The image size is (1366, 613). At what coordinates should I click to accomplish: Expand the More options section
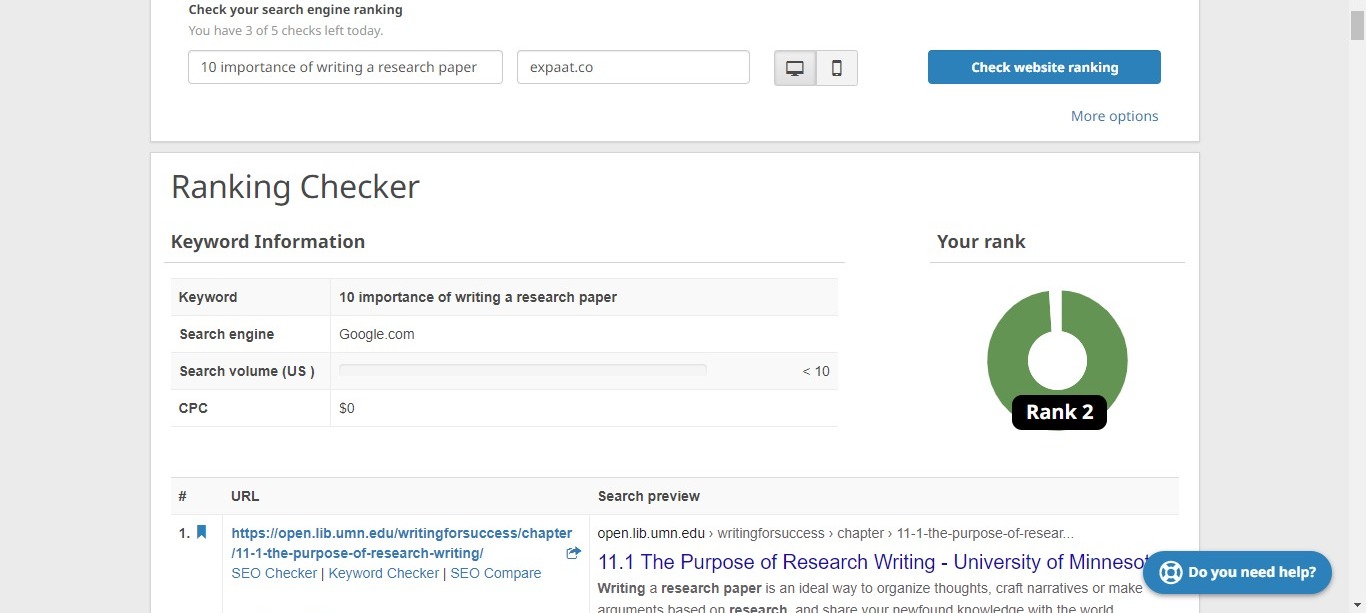(x=1114, y=116)
